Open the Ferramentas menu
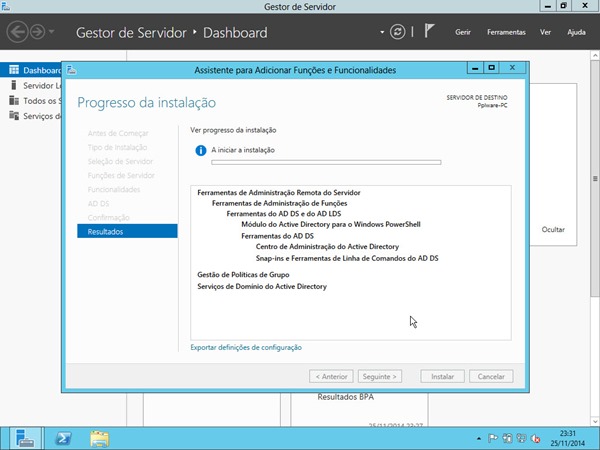 point(506,32)
